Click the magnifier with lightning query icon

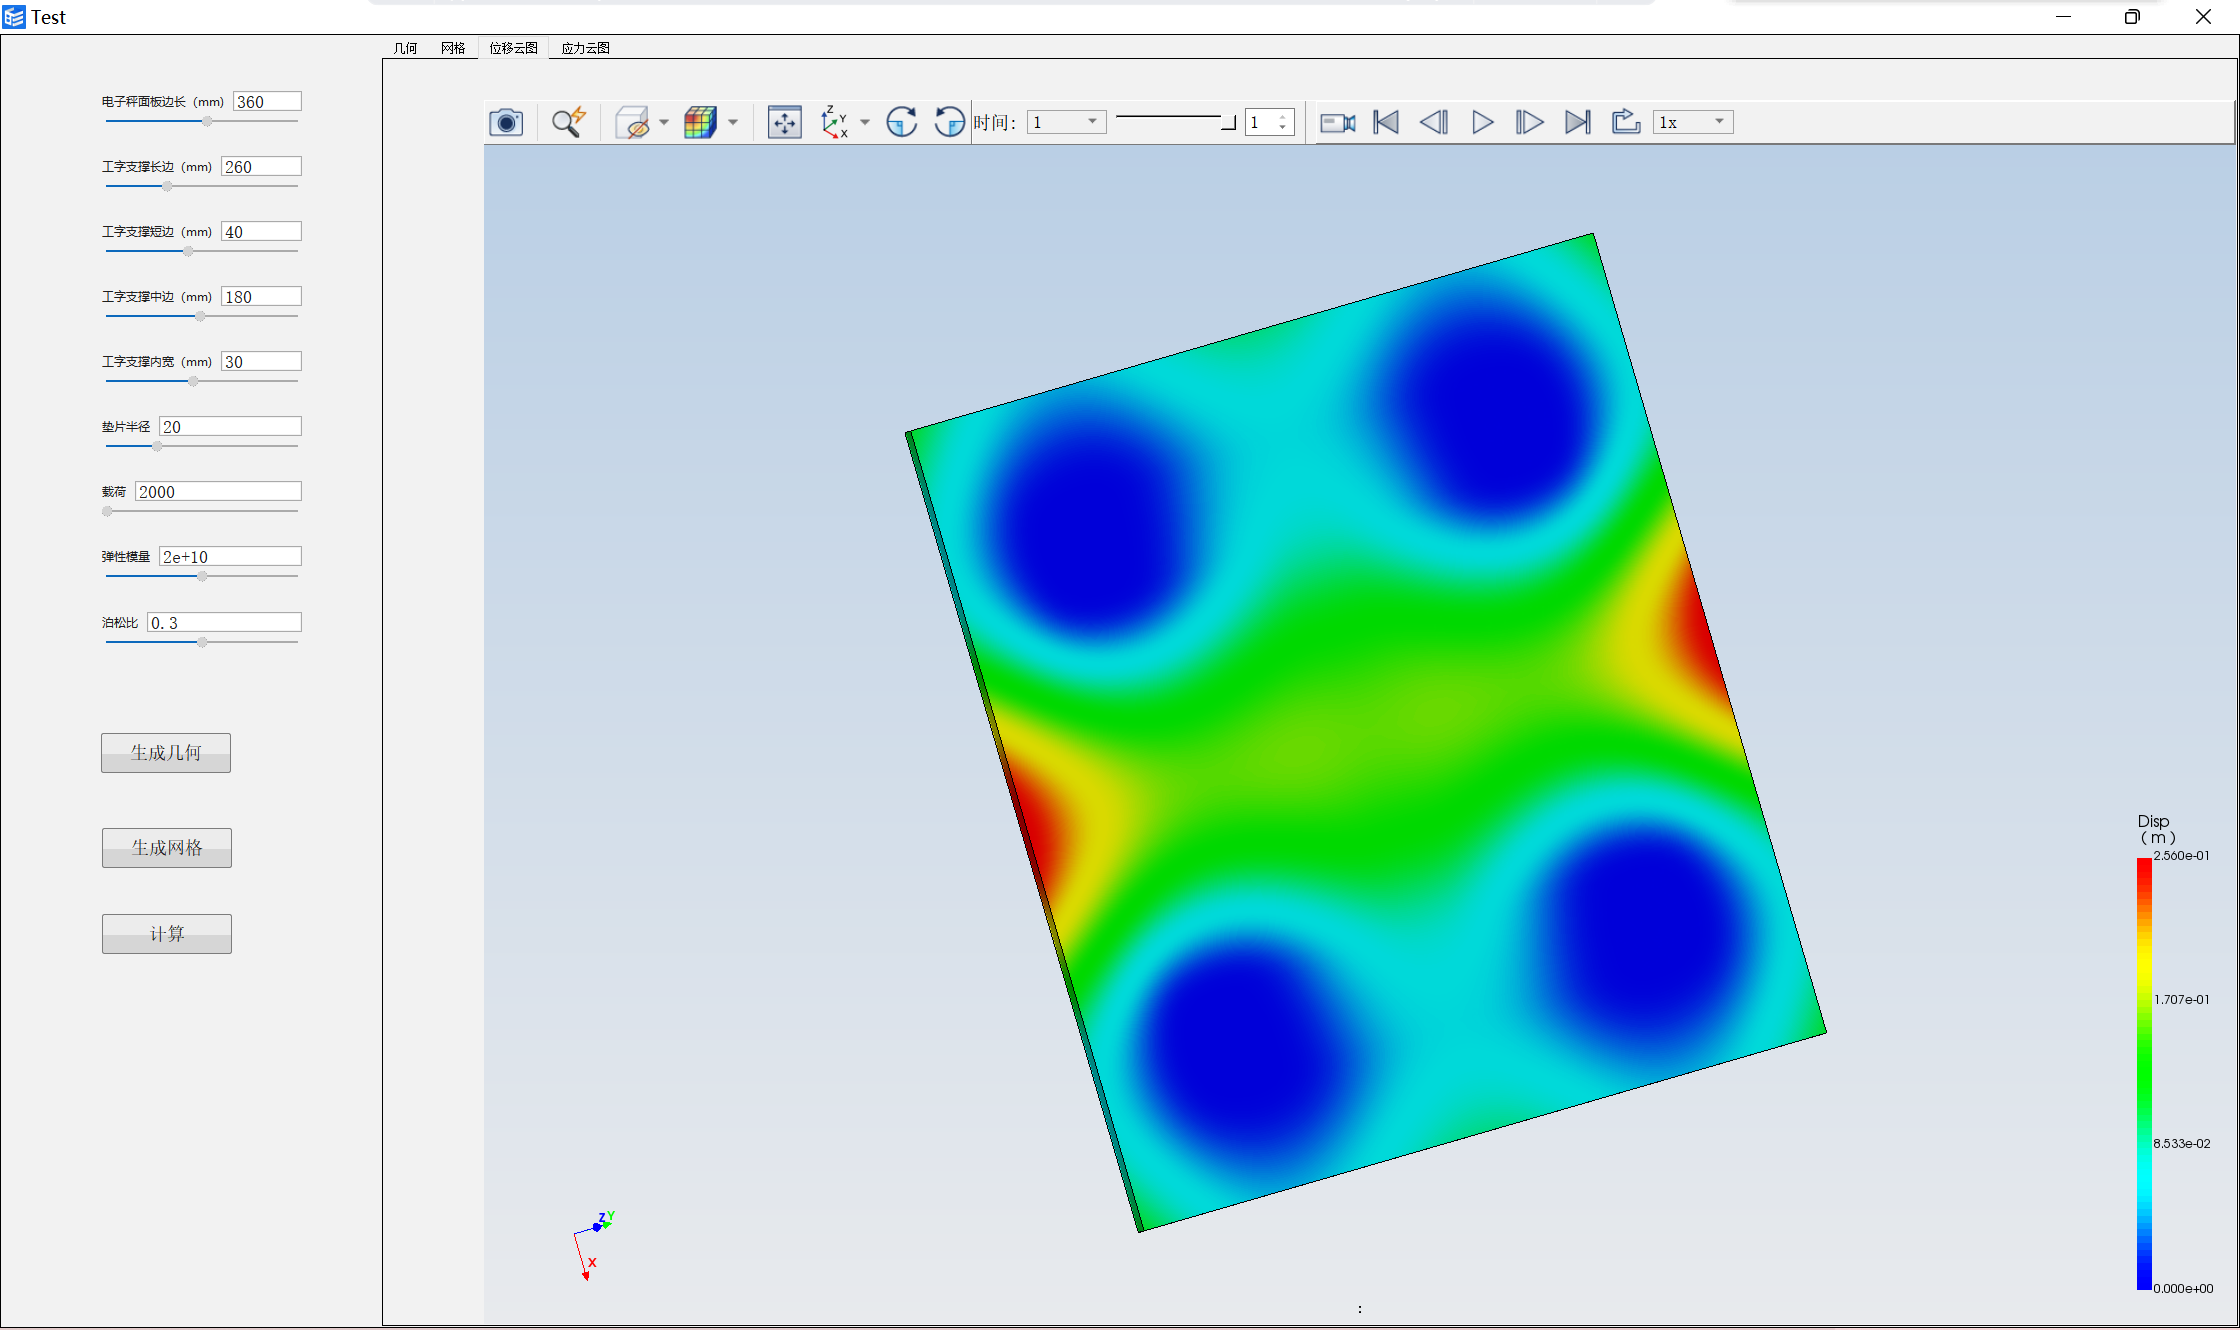[x=569, y=122]
